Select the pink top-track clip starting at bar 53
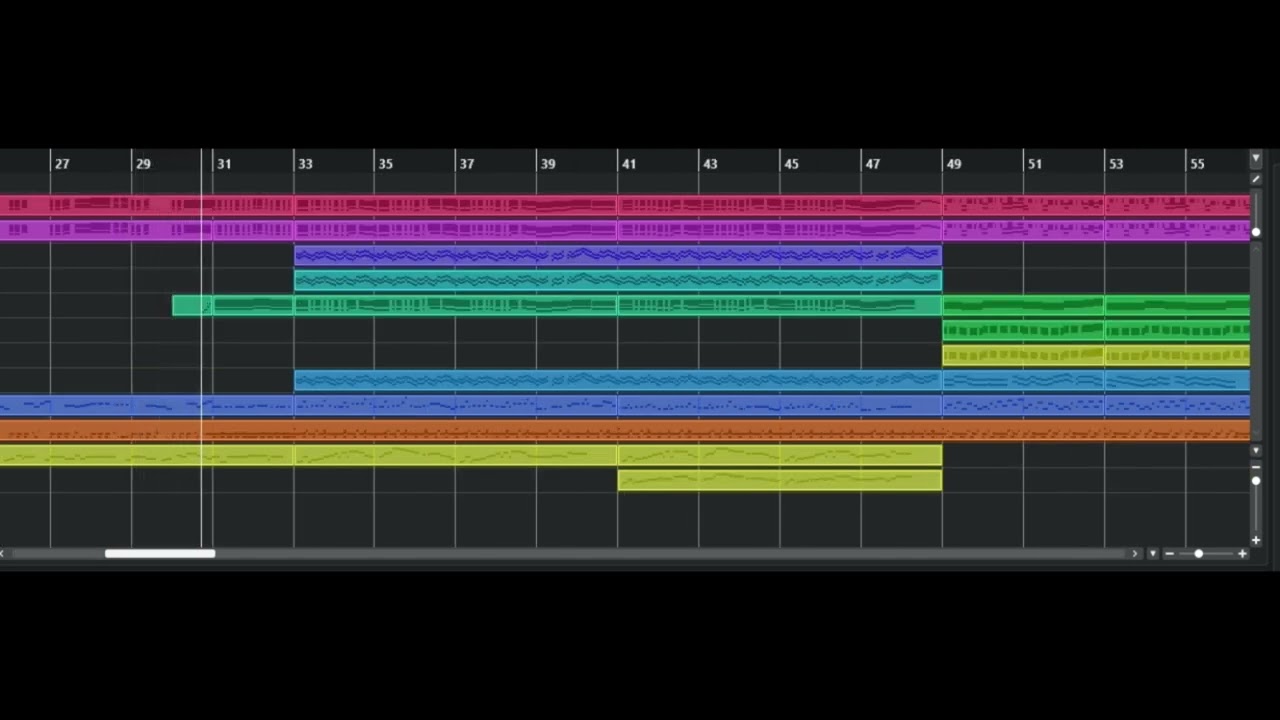This screenshot has width=1280, height=720. point(1178,205)
